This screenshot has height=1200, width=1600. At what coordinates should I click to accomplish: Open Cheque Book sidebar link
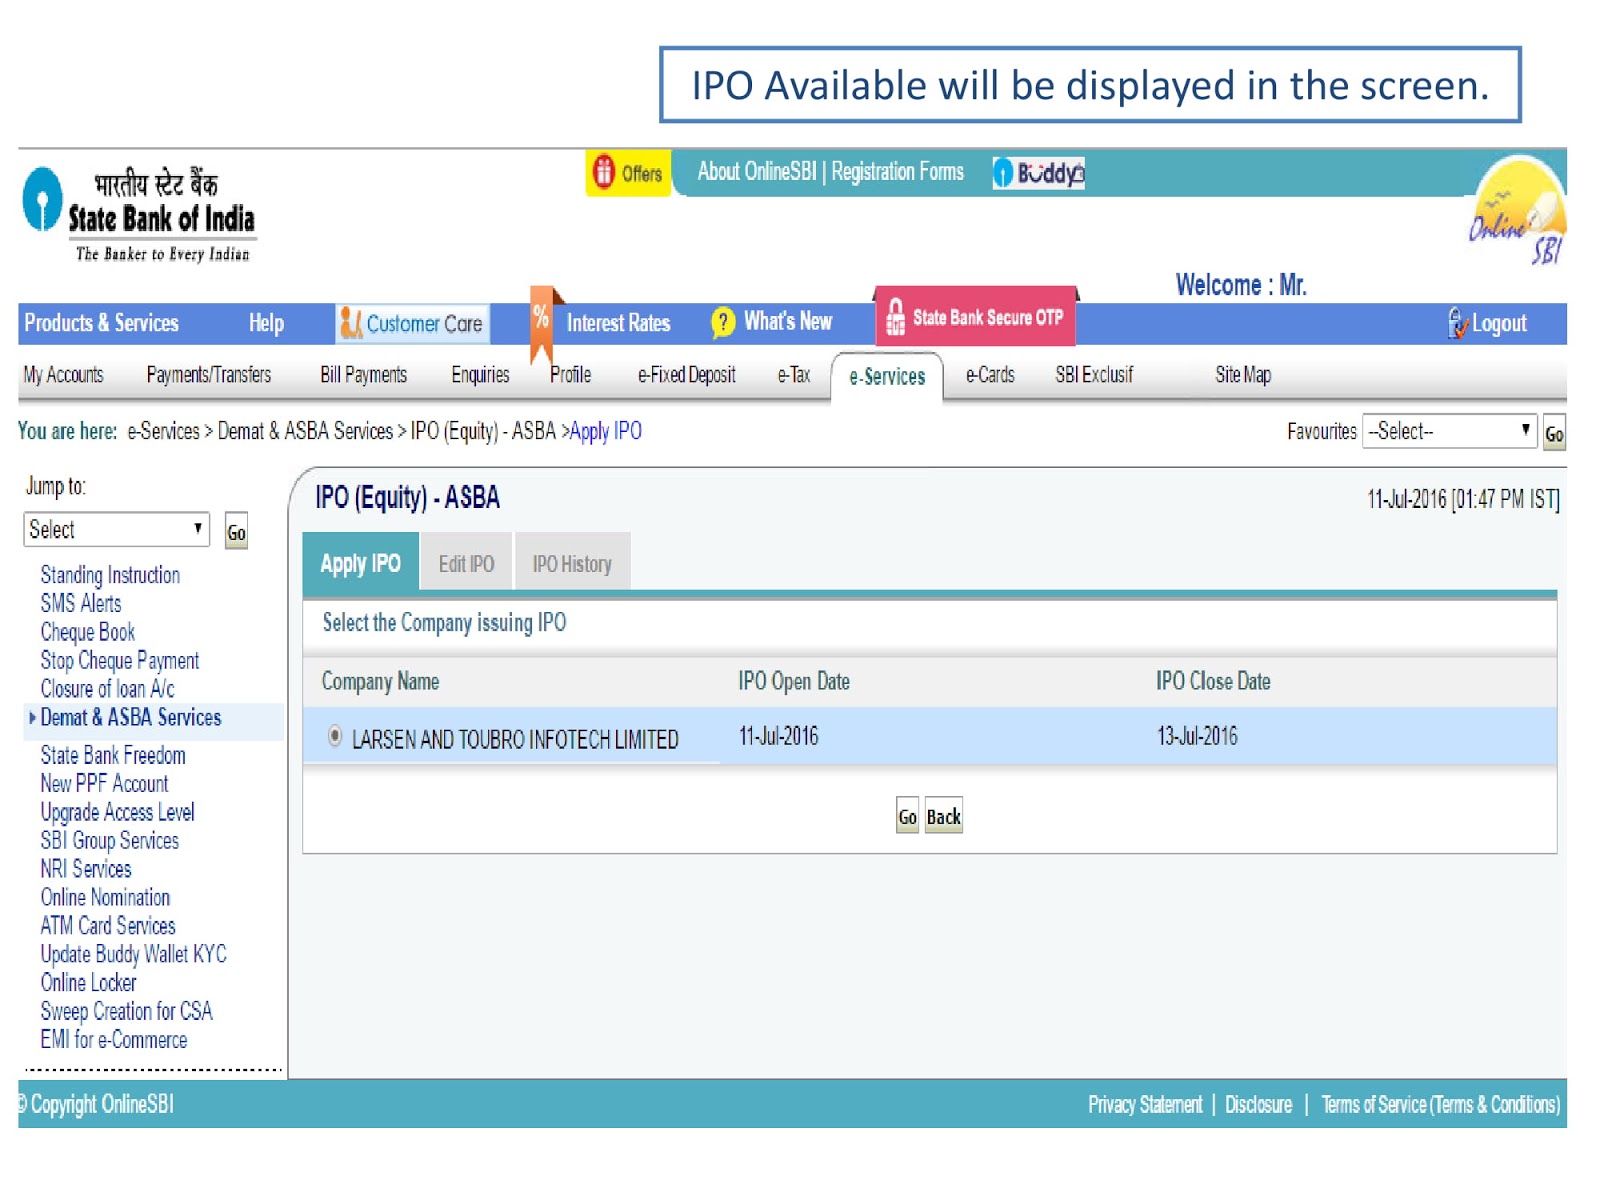coord(88,632)
